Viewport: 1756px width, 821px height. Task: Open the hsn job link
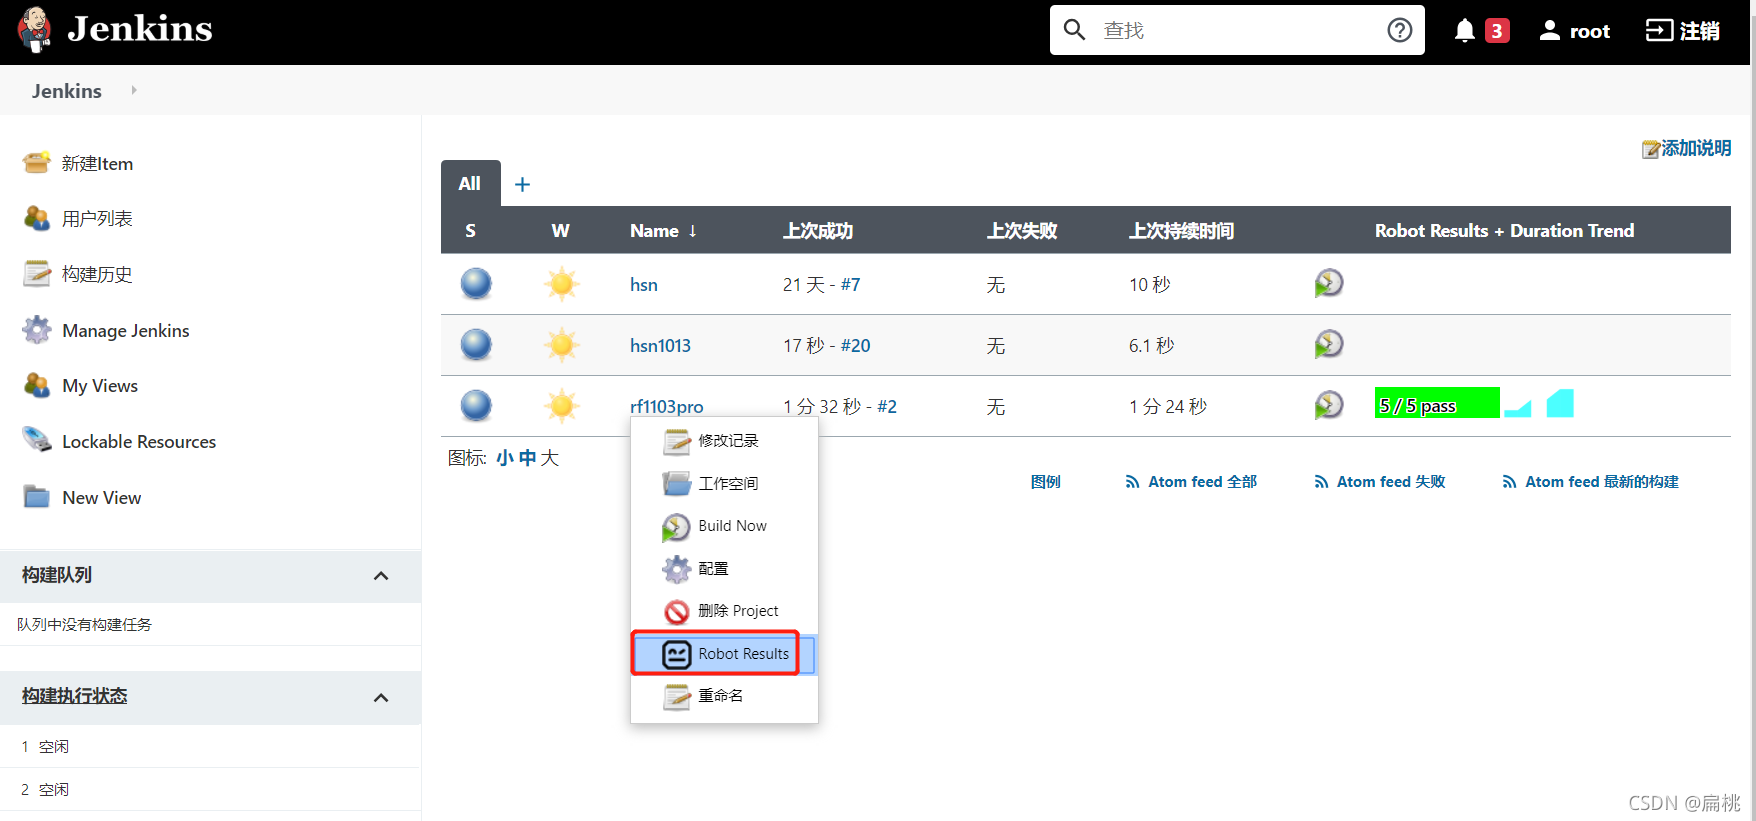(644, 284)
